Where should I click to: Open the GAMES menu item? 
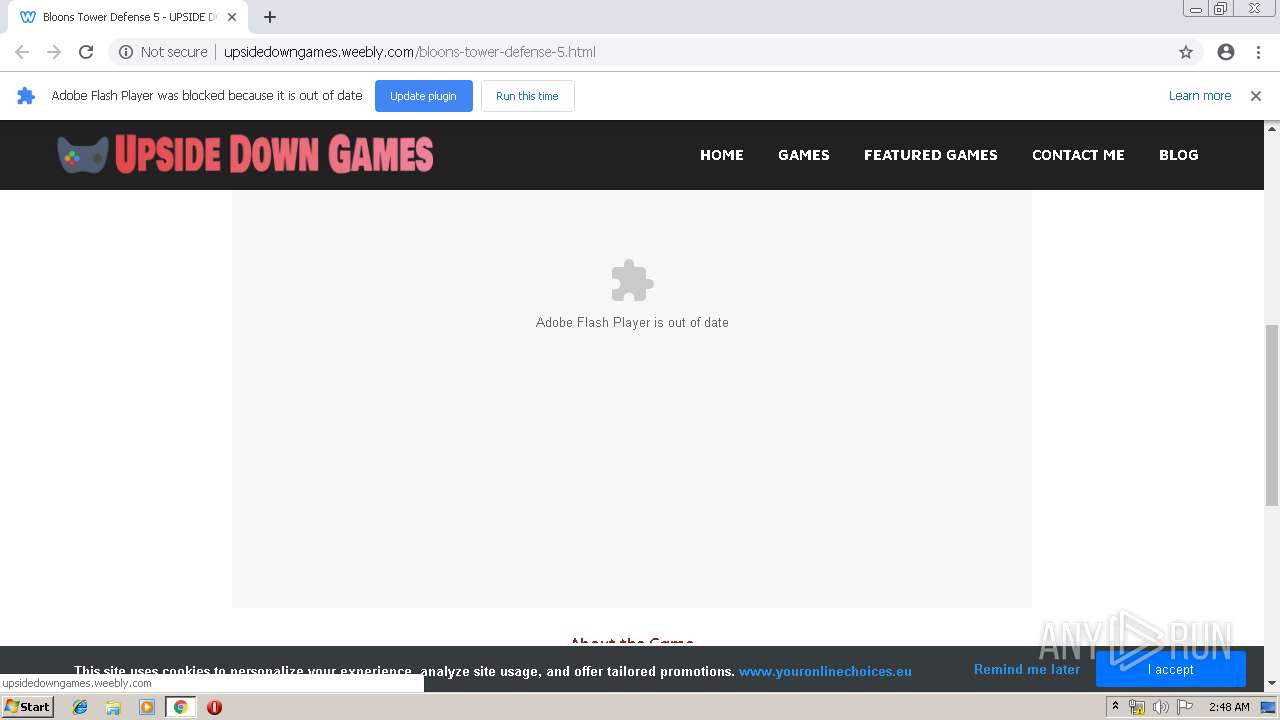click(x=804, y=155)
